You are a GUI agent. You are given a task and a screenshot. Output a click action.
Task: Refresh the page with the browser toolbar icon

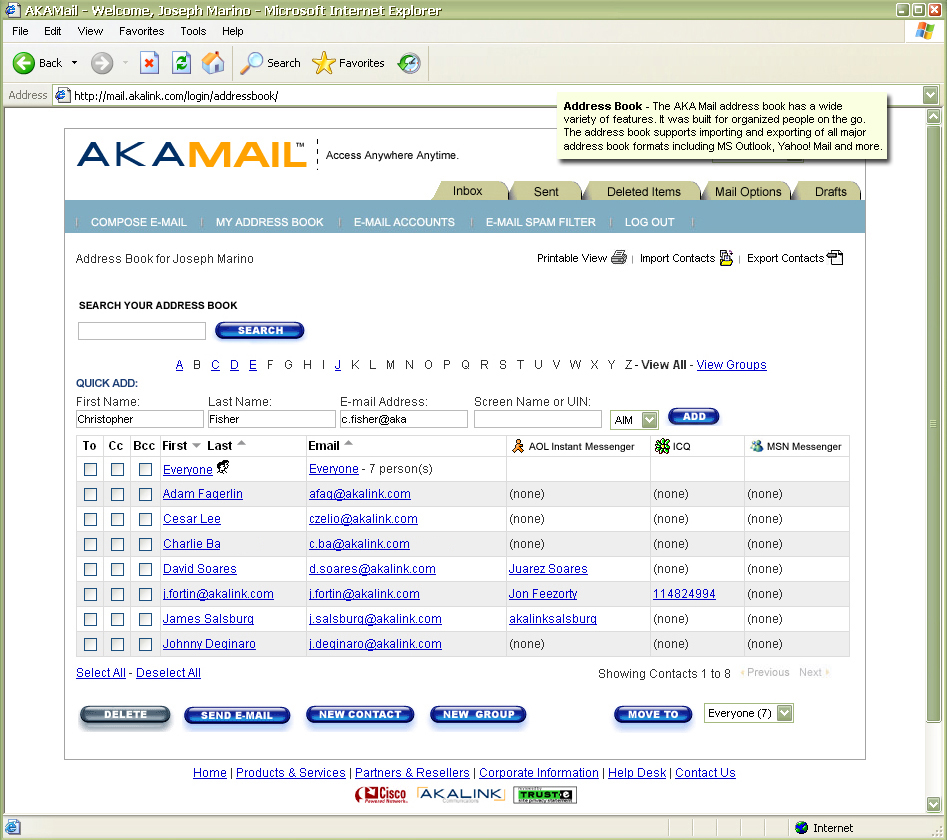click(181, 62)
